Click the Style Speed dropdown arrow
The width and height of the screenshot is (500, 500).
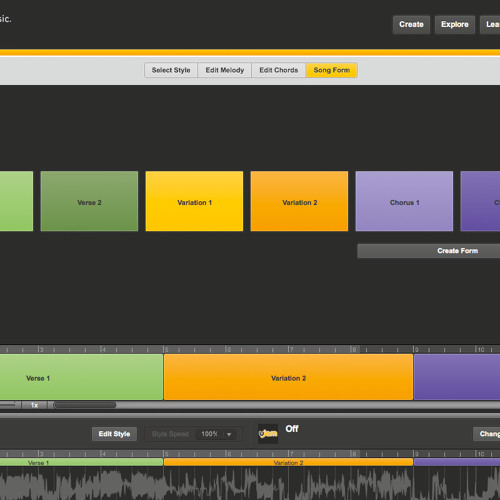coord(229,434)
